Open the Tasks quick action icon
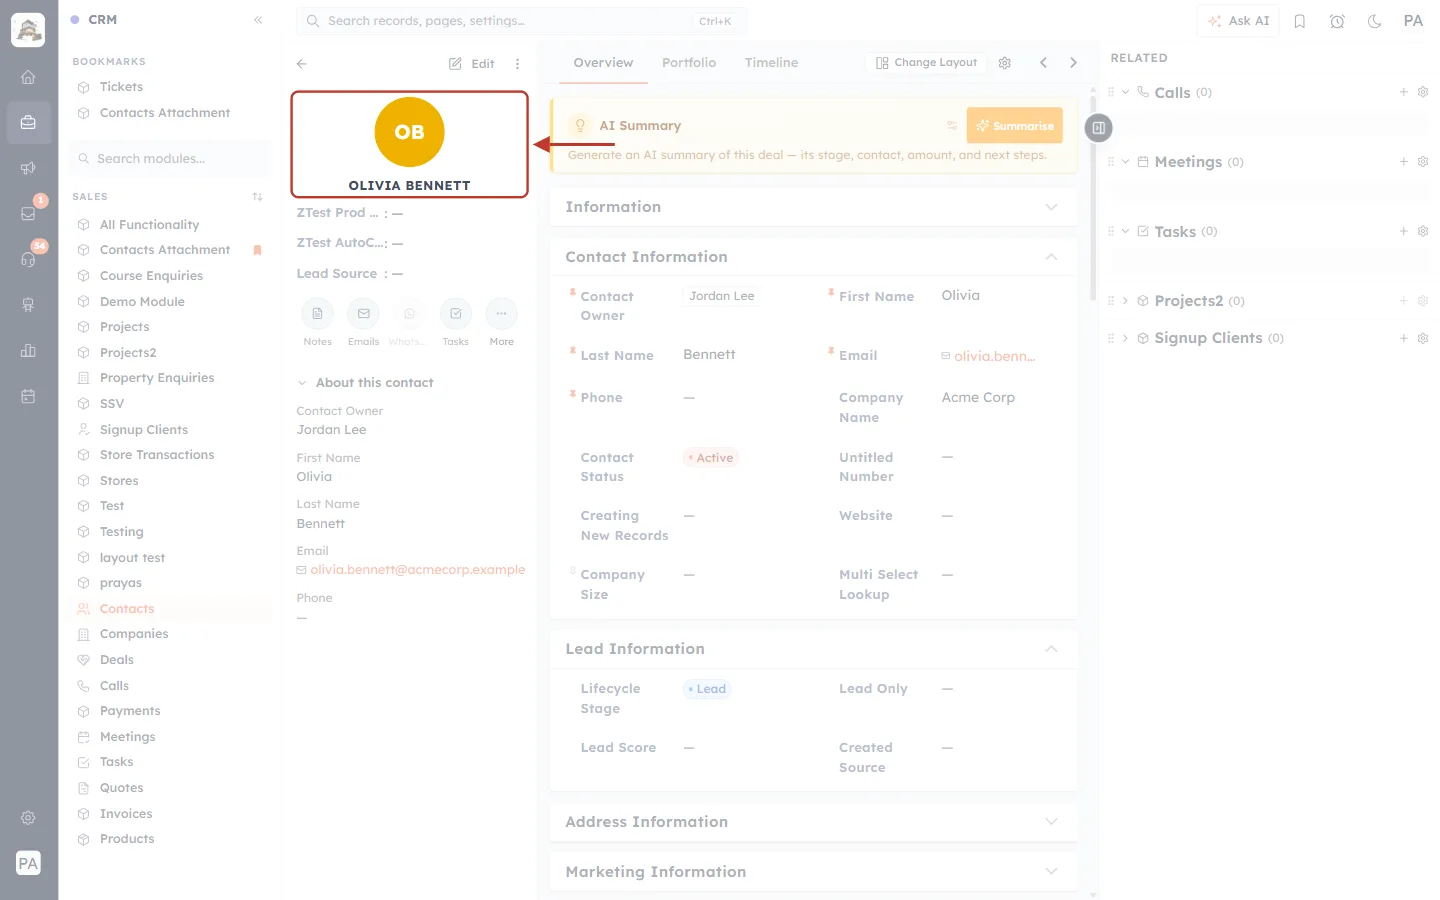The width and height of the screenshot is (1440, 900). pos(455,314)
